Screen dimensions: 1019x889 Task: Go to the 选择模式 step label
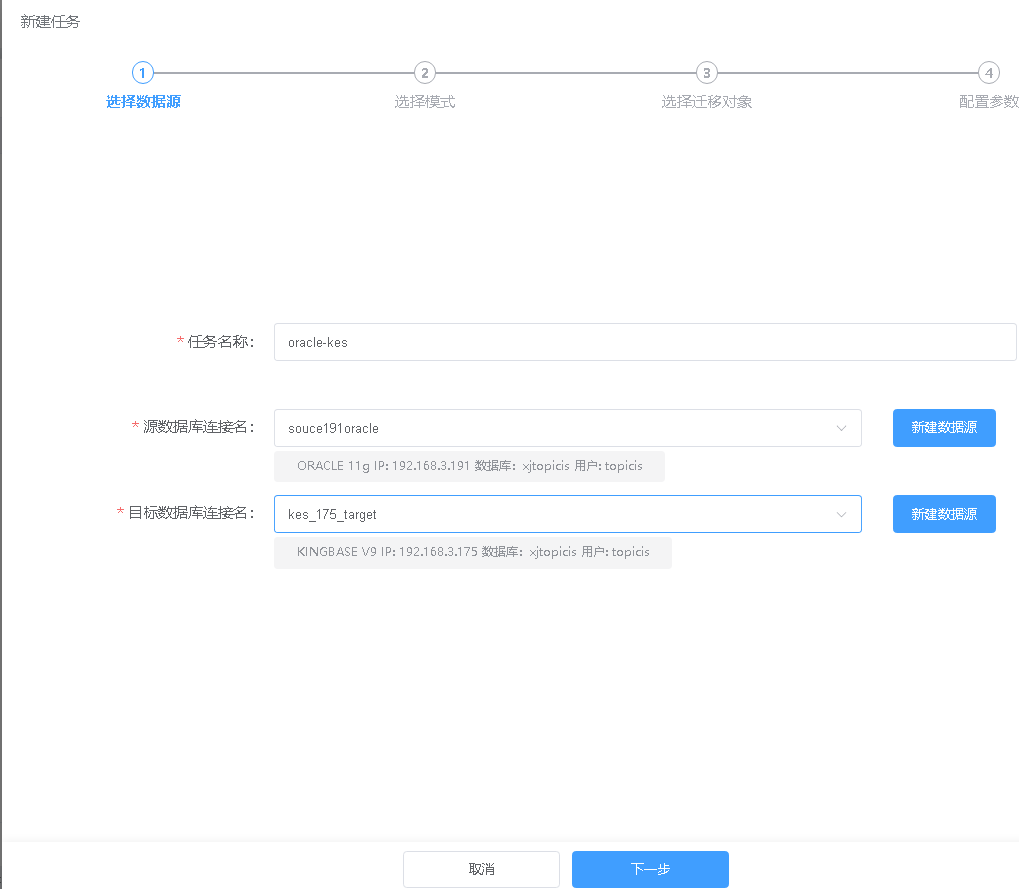(425, 102)
